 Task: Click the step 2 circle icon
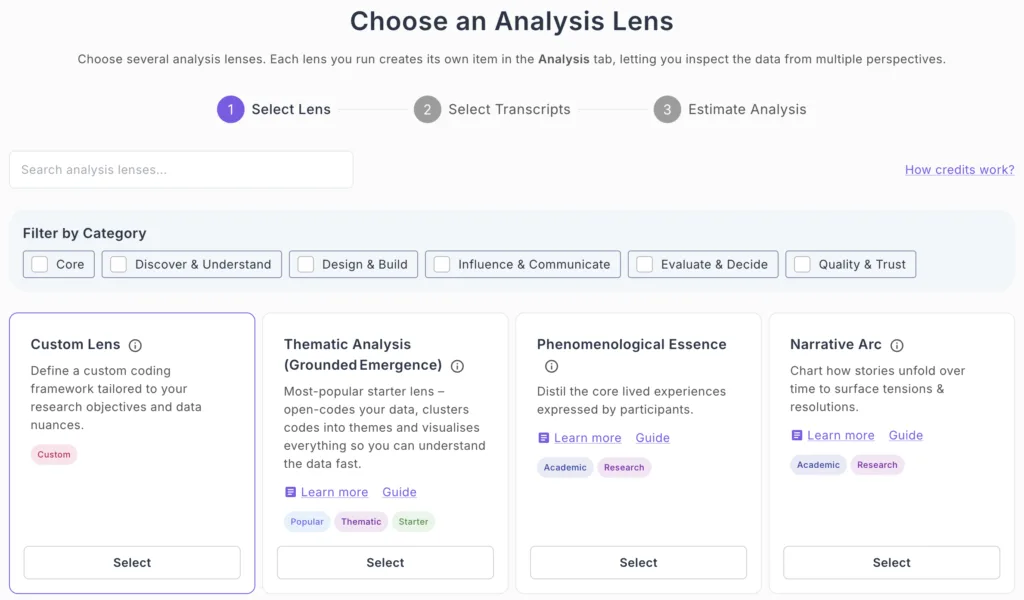point(427,109)
